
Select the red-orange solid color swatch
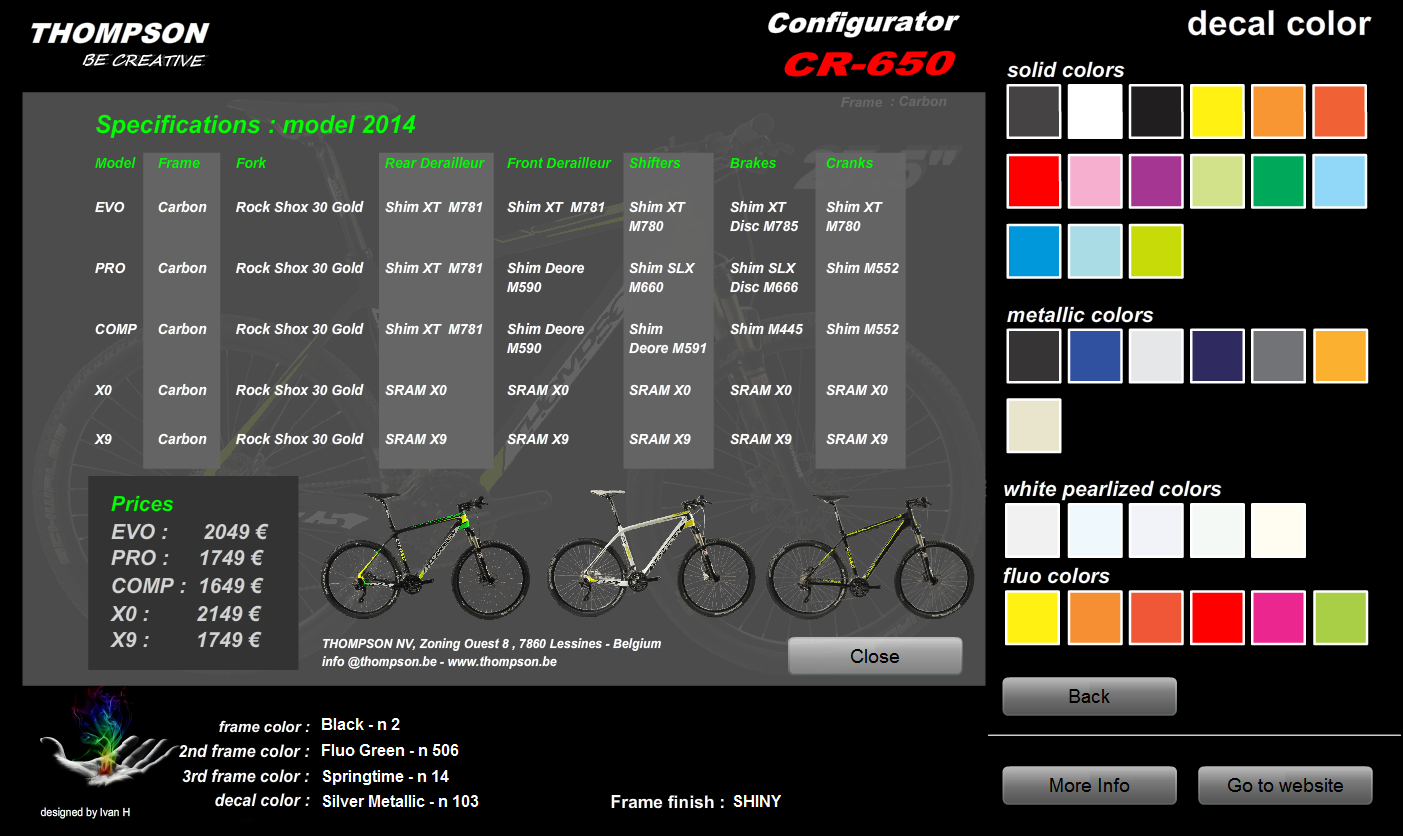[x=1339, y=111]
